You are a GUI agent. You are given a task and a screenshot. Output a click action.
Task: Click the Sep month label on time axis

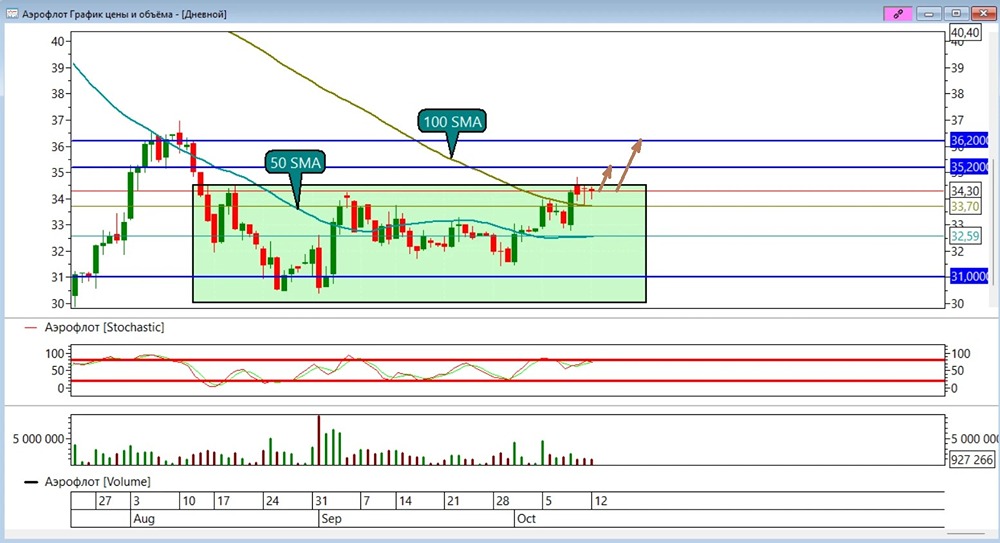coord(331,519)
